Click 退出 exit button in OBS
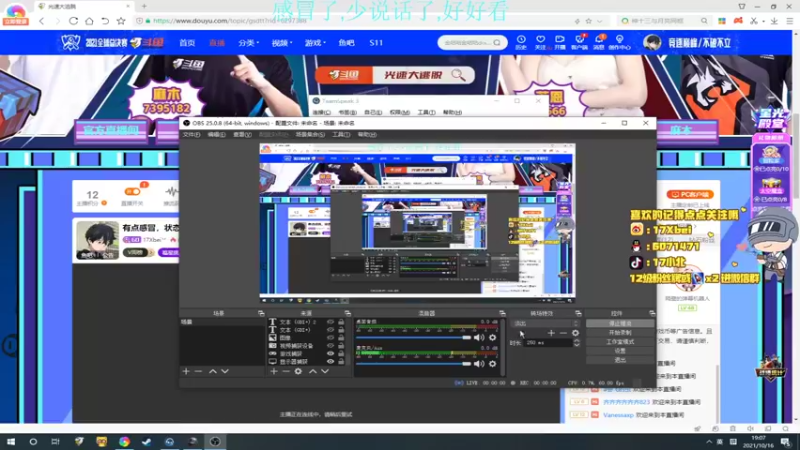The width and height of the screenshot is (800, 450). pos(620,360)
